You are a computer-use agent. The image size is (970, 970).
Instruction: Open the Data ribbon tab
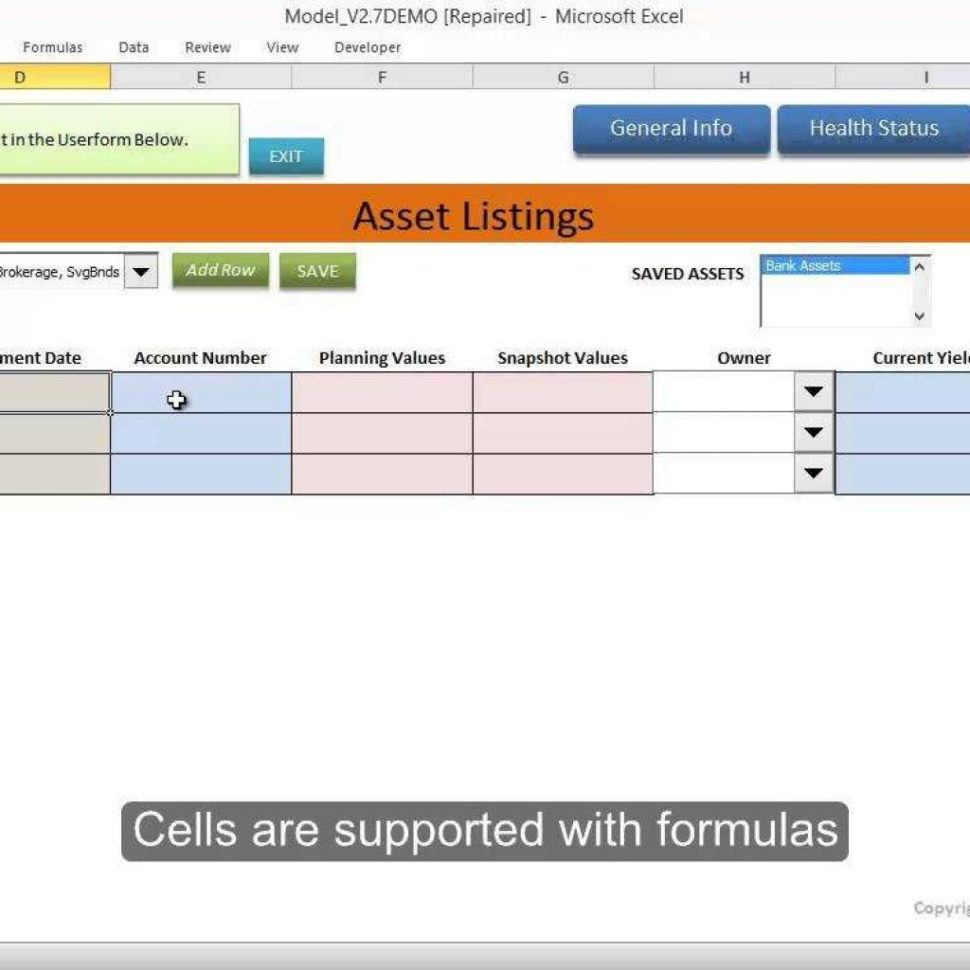point(134,47)
